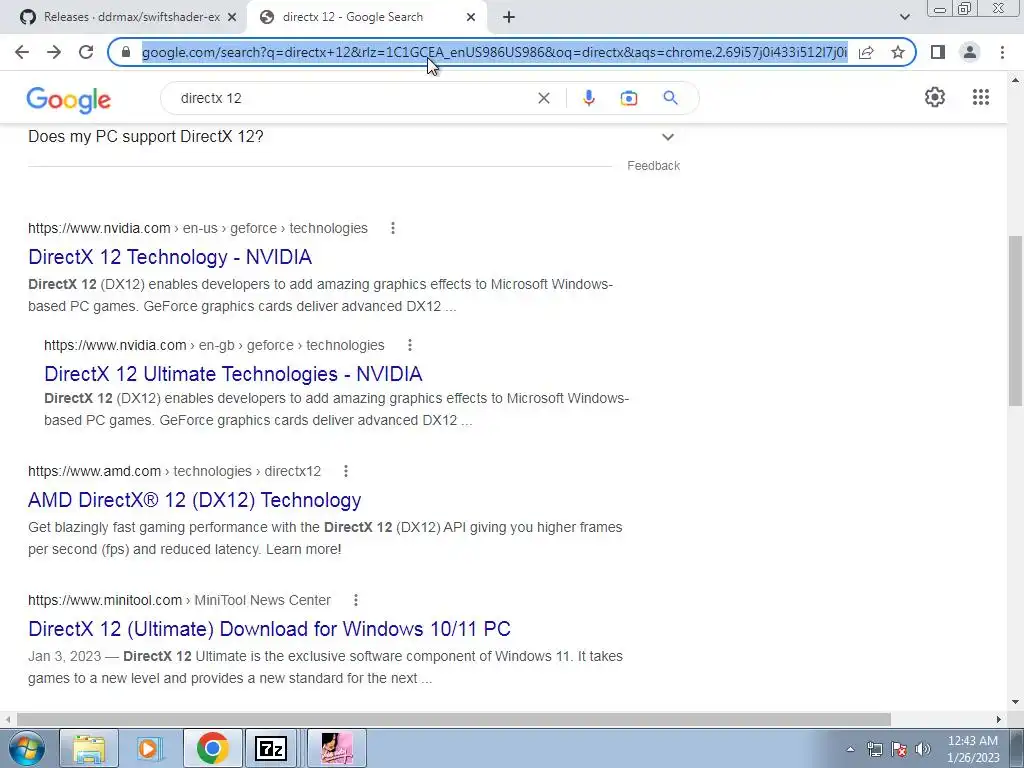1024x768 pixels.
Task: Click the address bar URL field
Action: point(494,52)
